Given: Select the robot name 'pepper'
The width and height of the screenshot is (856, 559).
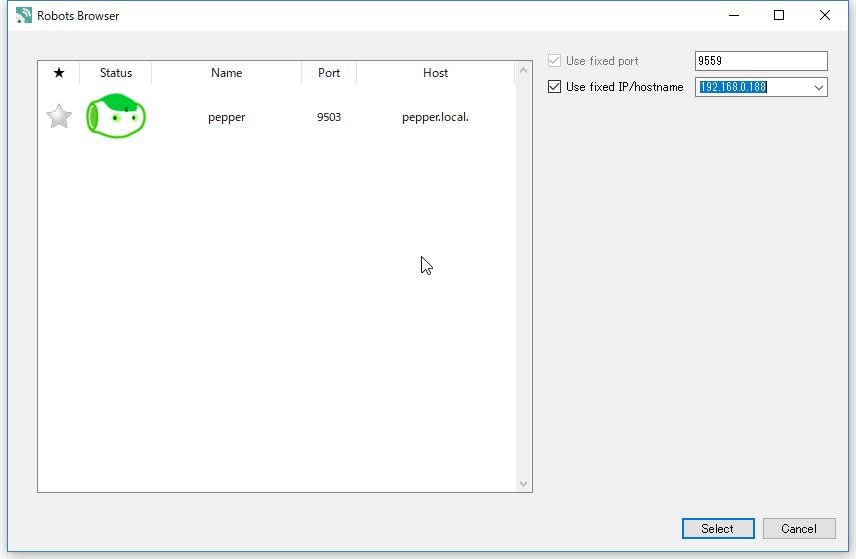Looking at the screenshot, I should [x=227, y=117].
